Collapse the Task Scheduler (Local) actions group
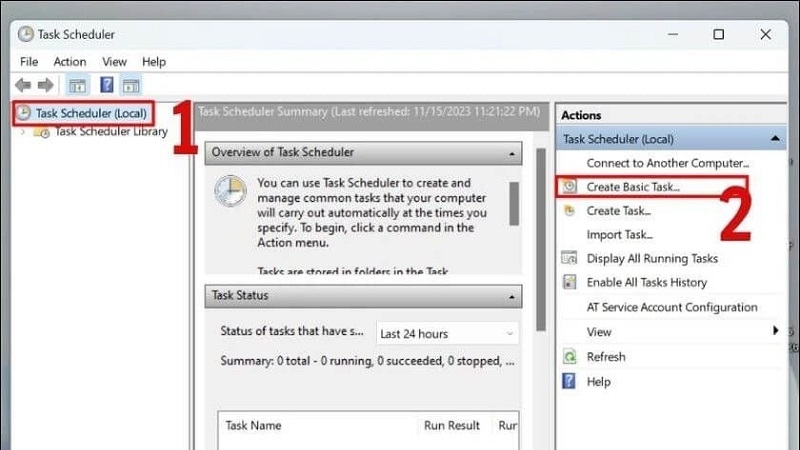The width and height of the screenshot is (800, 450). coord(775,139)
